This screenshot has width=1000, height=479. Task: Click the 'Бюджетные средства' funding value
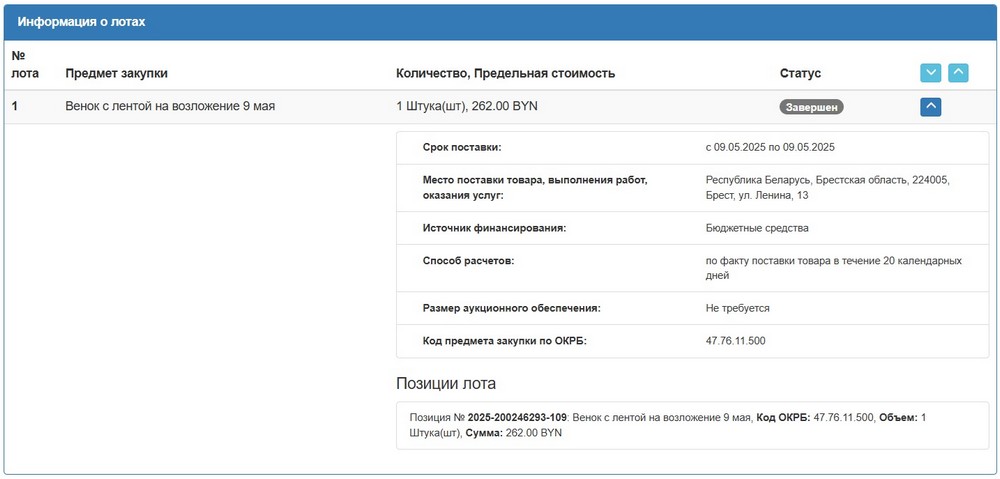[756, 228]
